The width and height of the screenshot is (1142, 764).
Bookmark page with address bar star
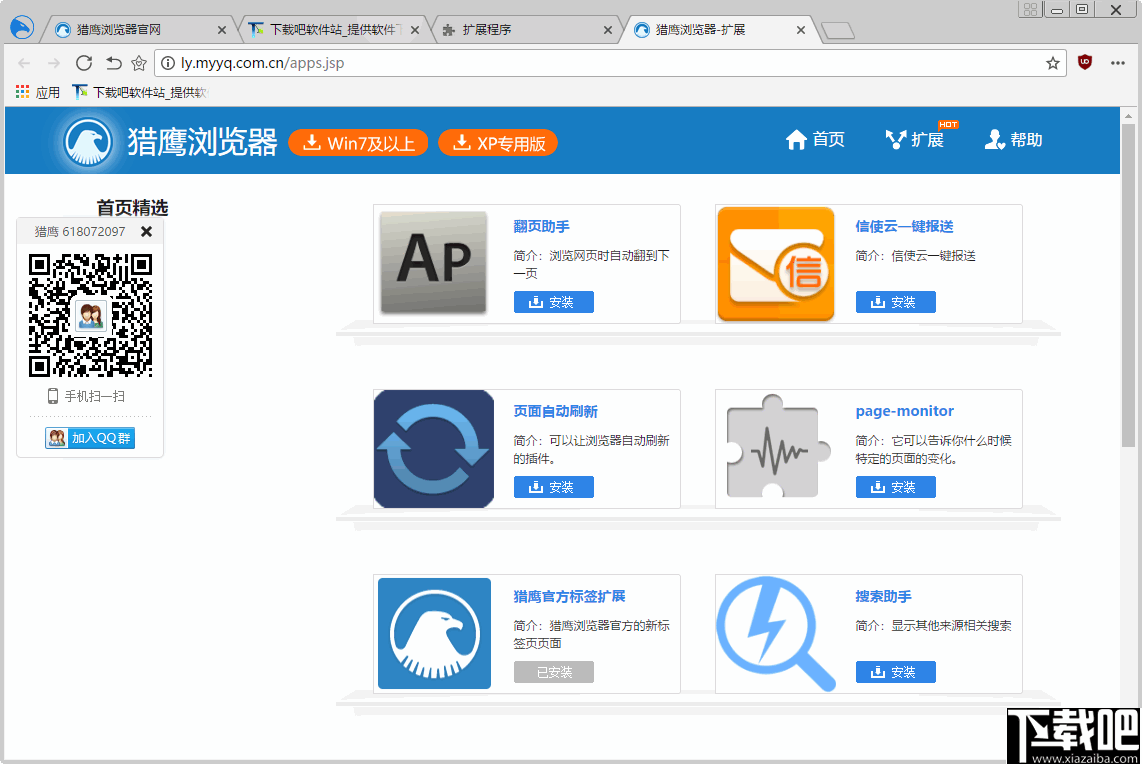pos(1052,63)
